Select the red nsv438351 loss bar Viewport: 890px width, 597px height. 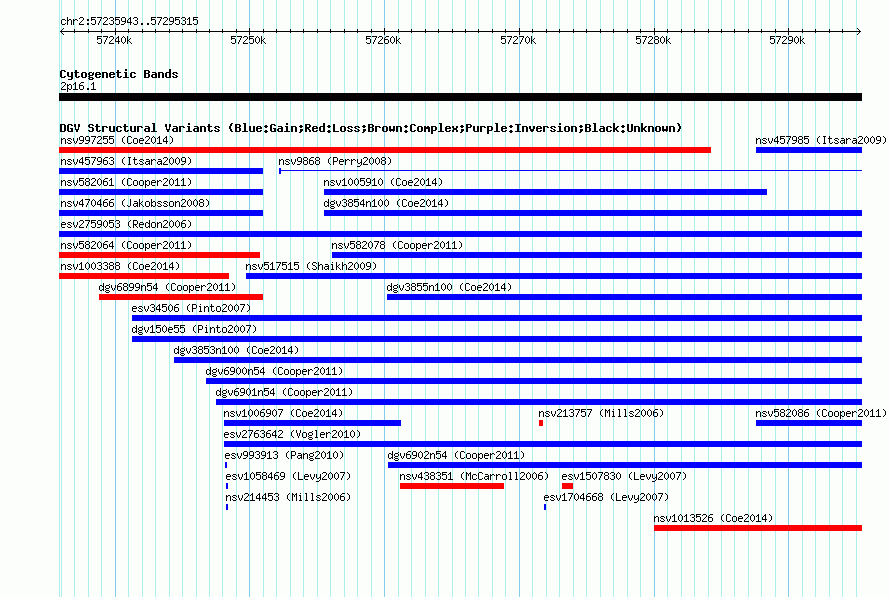[452, 486]
